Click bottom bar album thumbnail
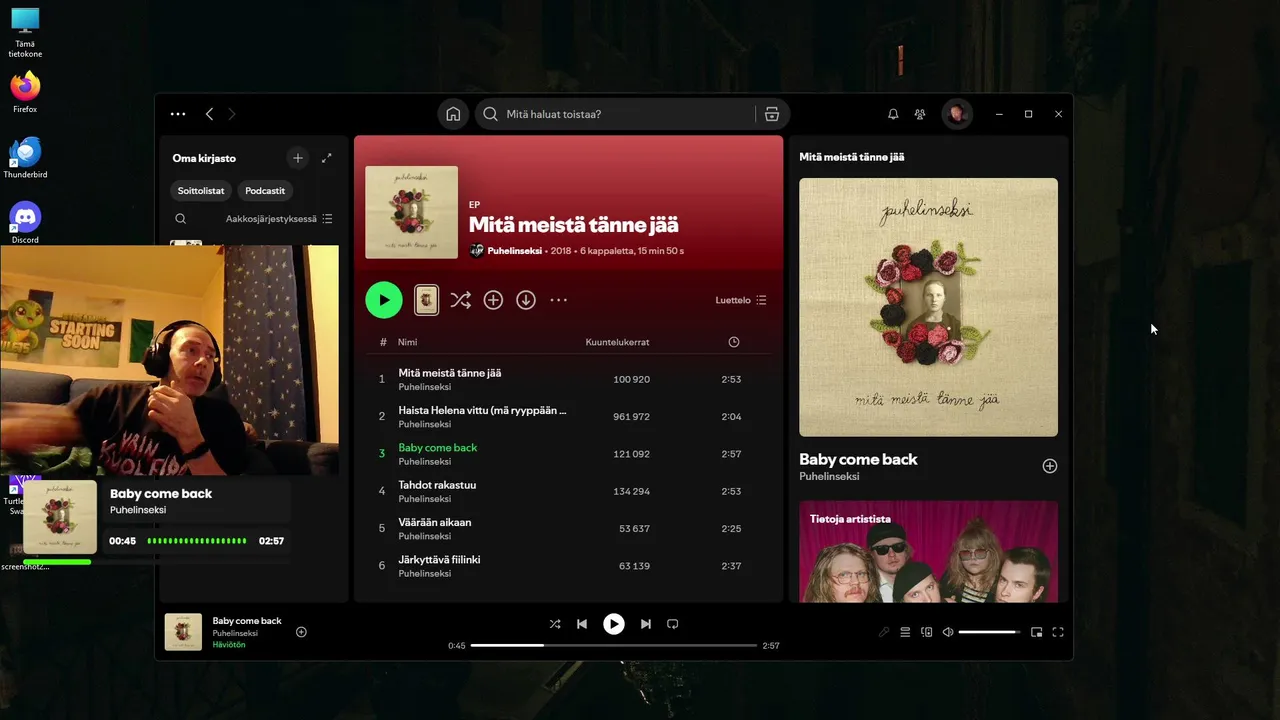The image size is (1280, 720). (x=183, y=632)
